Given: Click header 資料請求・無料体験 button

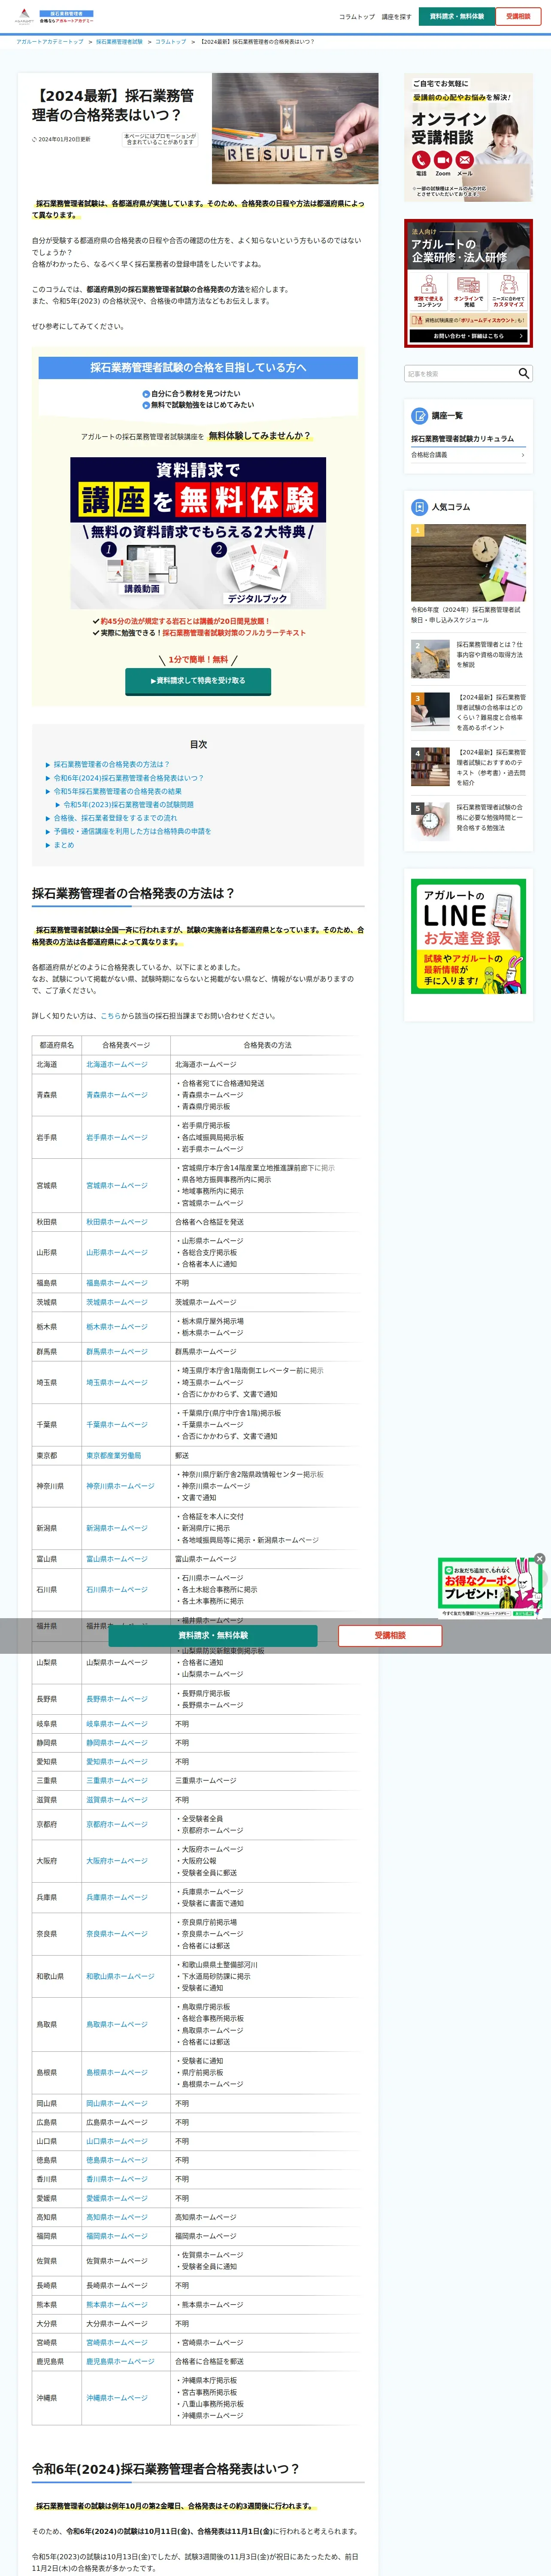Looking at the screenshot, I should pos(456,16).
